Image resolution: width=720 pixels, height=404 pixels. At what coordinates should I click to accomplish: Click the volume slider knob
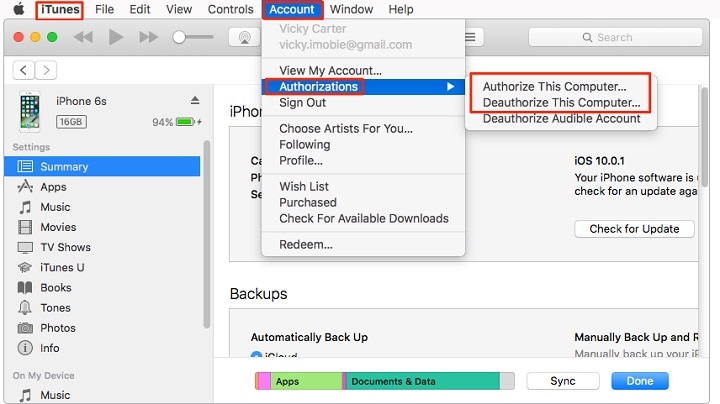click(179, 37)
